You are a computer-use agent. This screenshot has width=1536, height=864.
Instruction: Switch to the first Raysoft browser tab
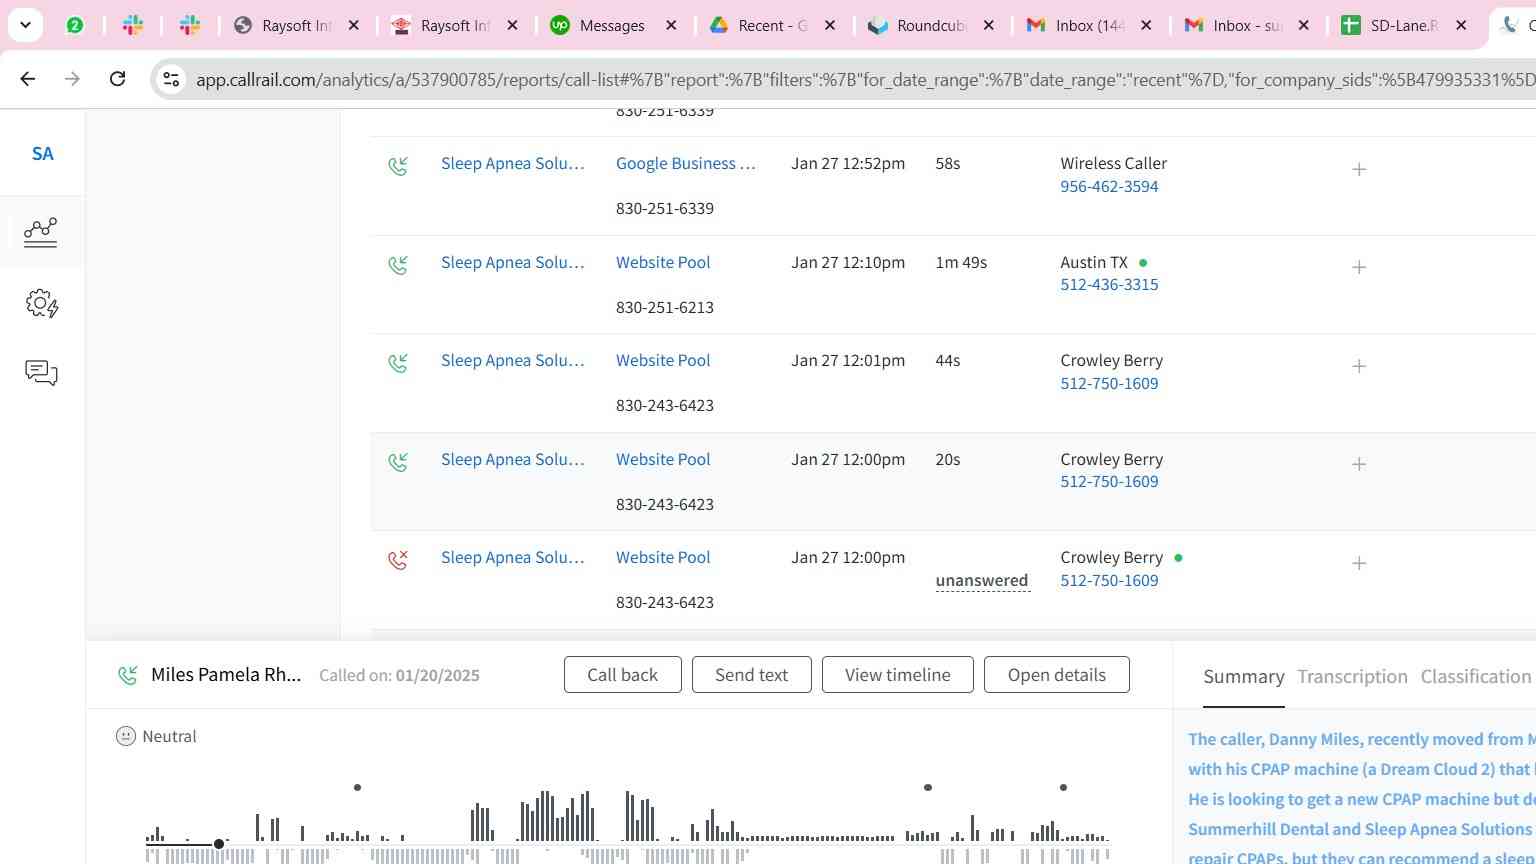pos(296,25)
